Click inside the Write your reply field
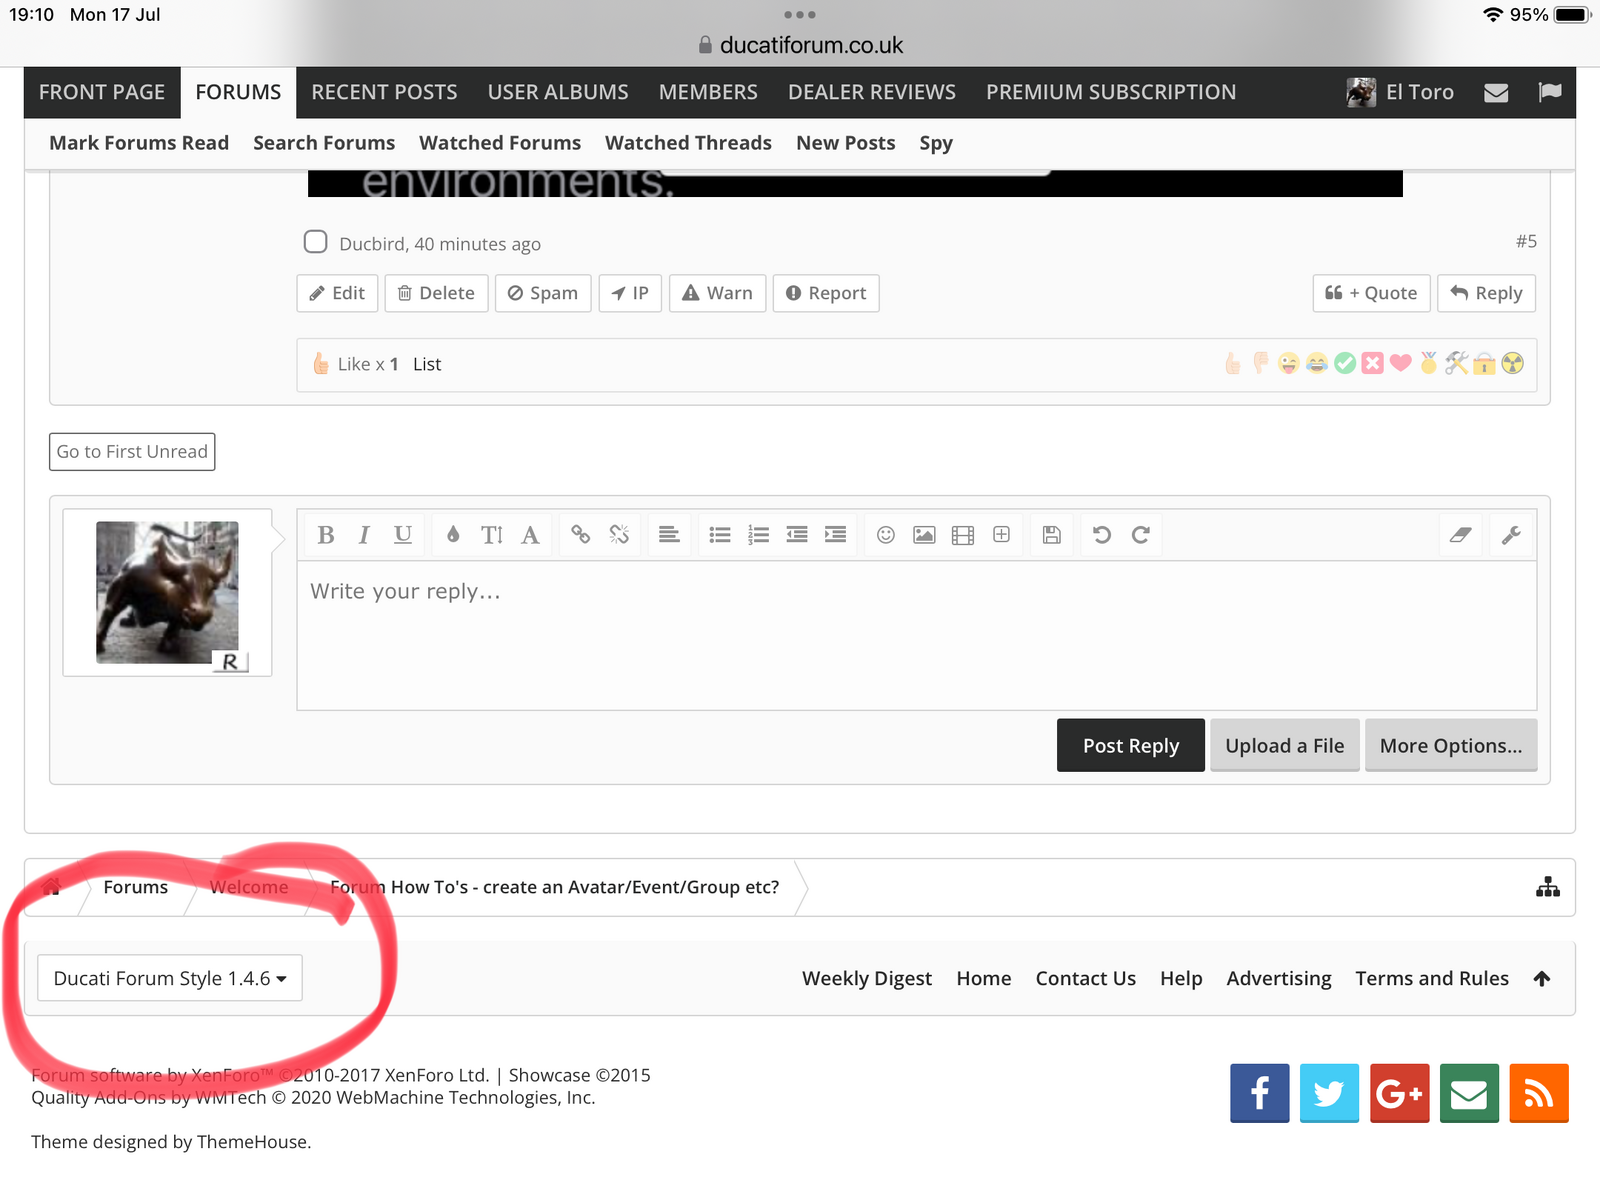 tap(915, 635)
